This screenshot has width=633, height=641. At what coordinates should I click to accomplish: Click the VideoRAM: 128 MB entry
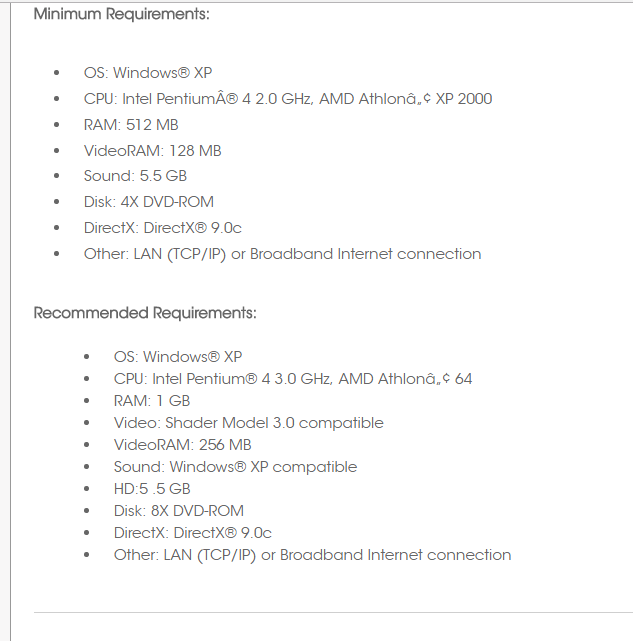153,151
